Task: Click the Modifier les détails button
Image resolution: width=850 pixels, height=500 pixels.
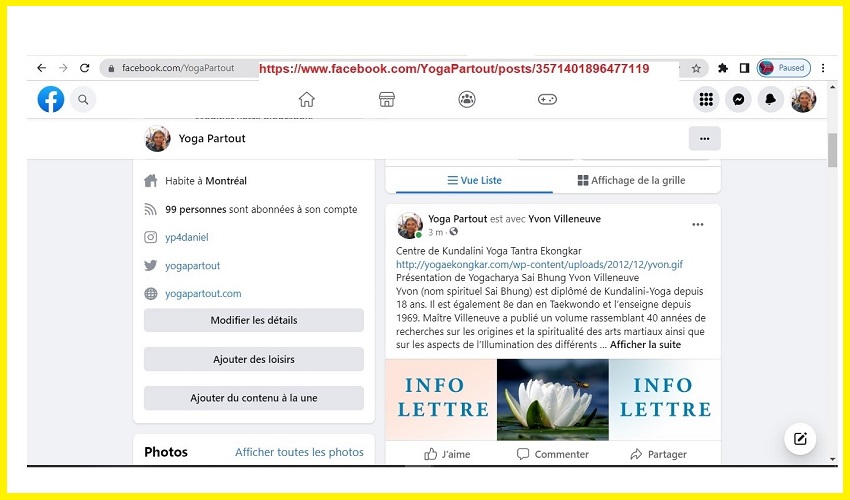Action: (254, 320)
